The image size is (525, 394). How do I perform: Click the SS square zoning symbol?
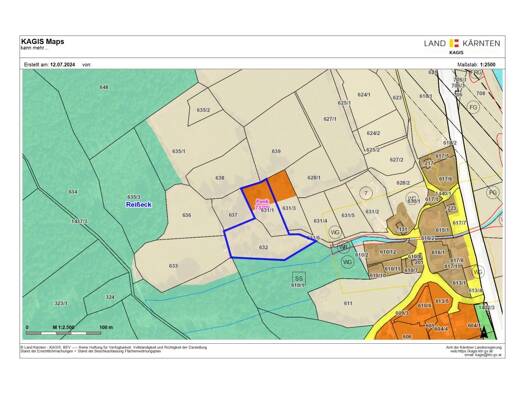coord(299,278)
